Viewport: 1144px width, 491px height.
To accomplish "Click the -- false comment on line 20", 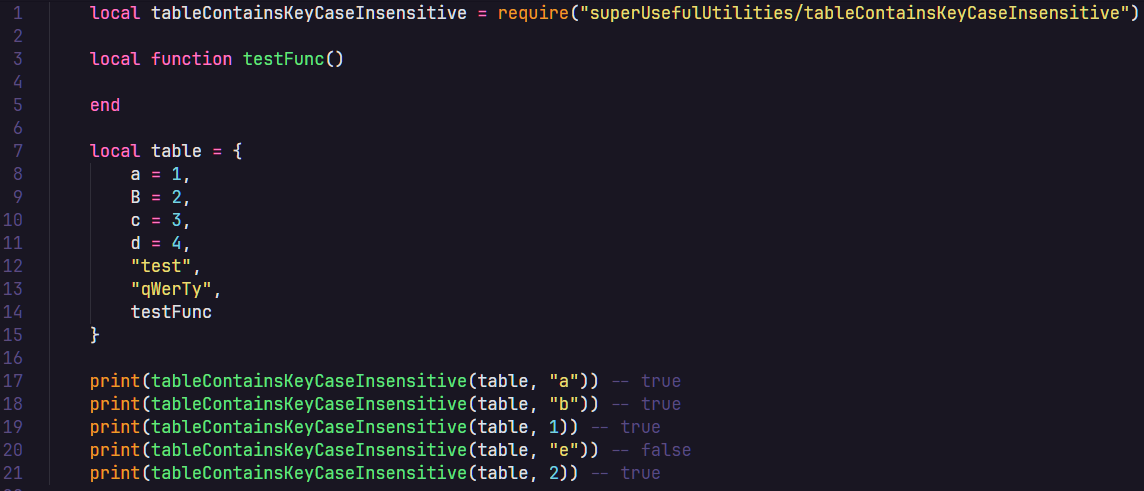I will point(651,450).
